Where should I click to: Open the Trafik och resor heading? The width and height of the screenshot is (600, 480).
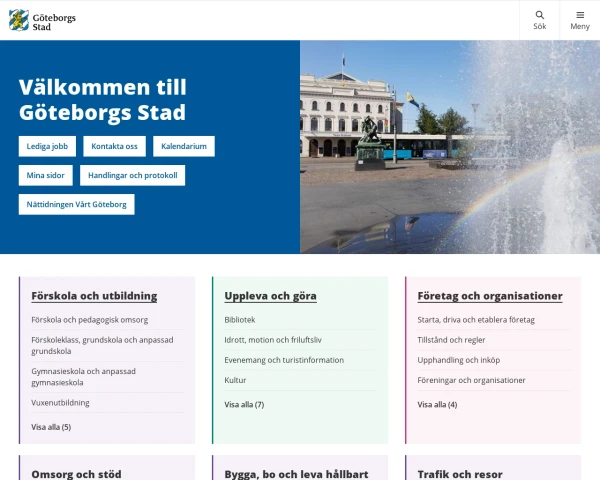tap(460, 474)
